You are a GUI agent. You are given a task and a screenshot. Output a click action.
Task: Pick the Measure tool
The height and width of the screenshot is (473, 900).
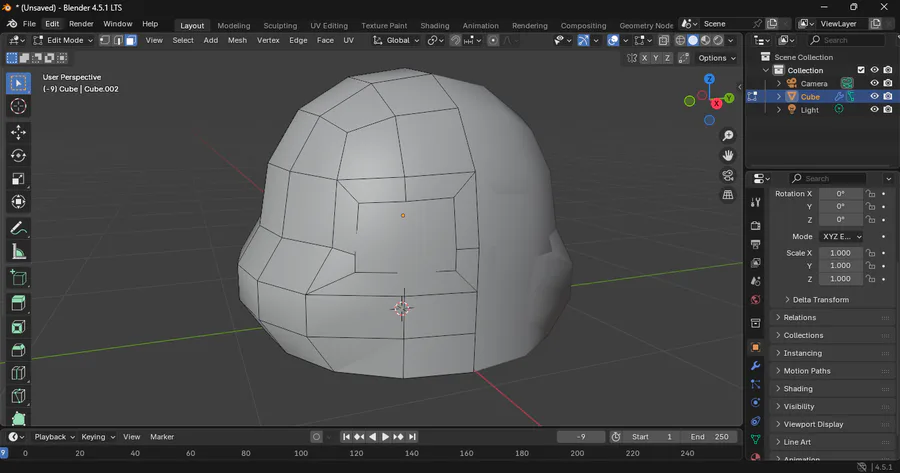pos(18,251)
